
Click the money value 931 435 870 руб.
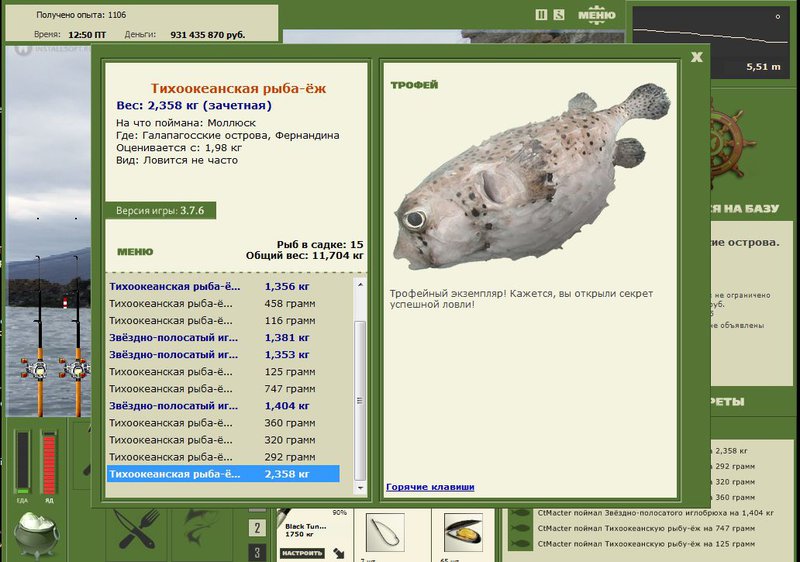[208, 35]
